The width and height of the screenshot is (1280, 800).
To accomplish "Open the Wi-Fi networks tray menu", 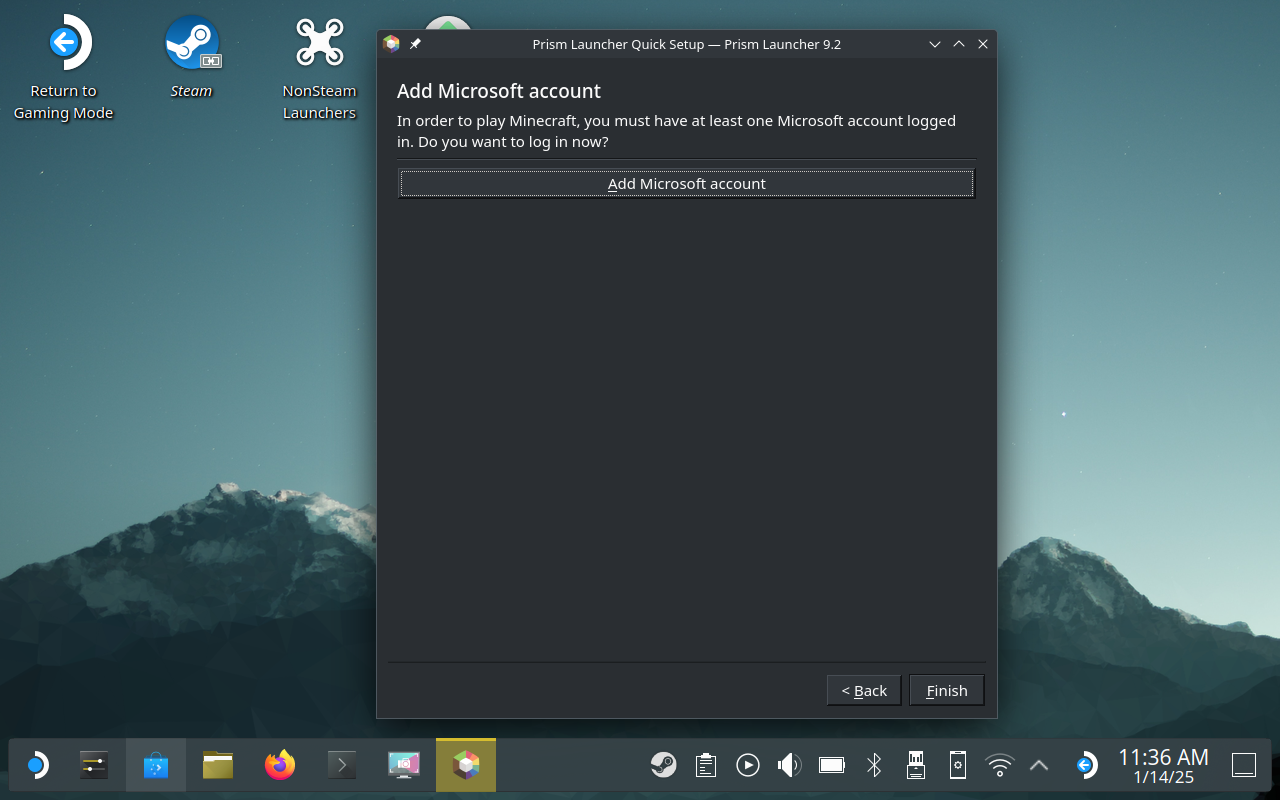I will click(x=999, y=766).
